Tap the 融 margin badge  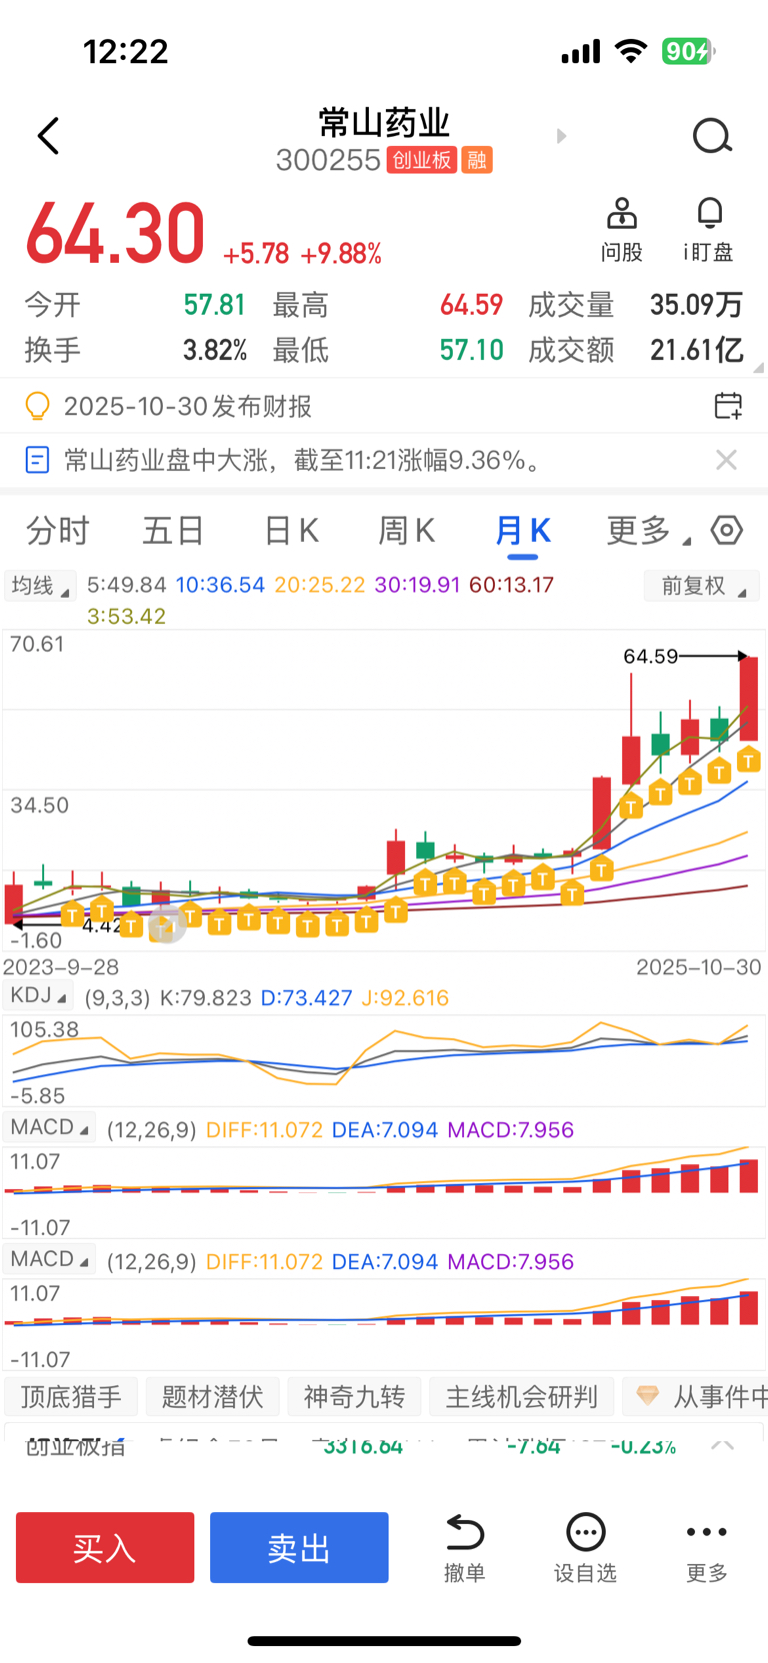477,160
